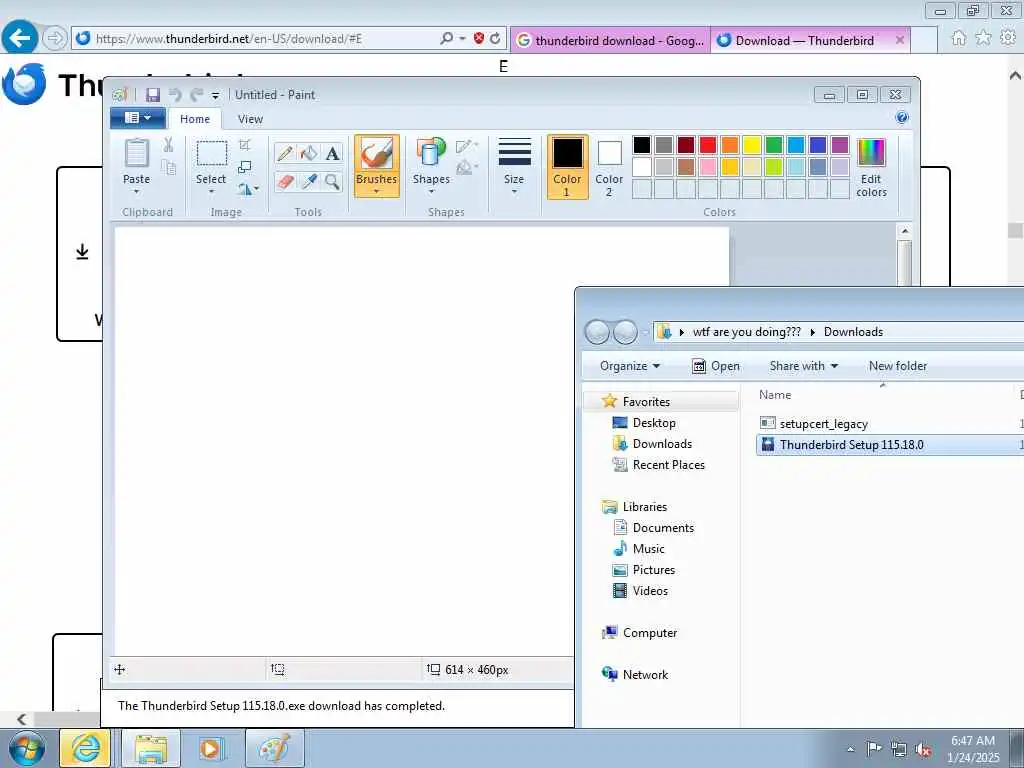Click the Shapes gallery icon
Image resolution: width=1024 pixels, height=768 pixels.
coord(430,152)
